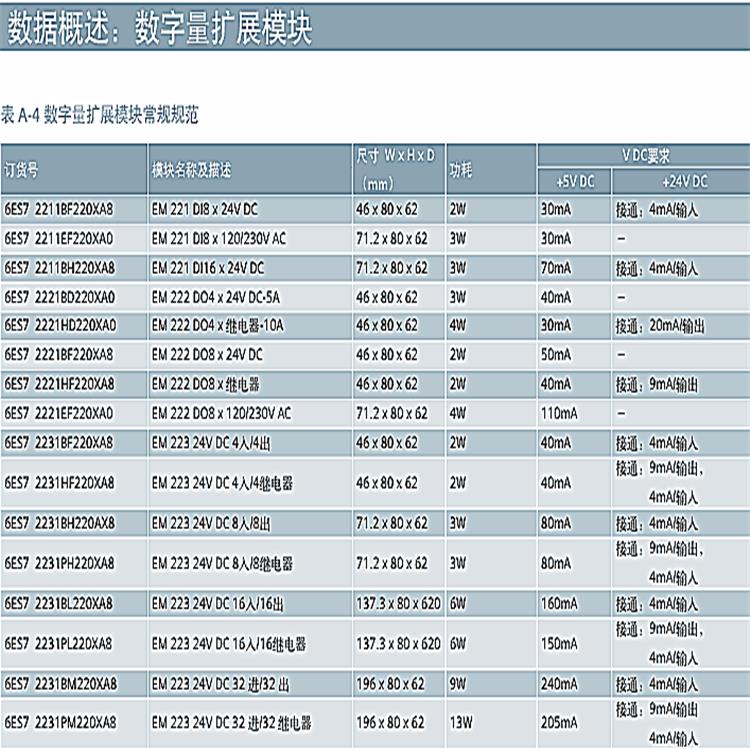Select order number 6ES7 2221BD220XA0

59,298
